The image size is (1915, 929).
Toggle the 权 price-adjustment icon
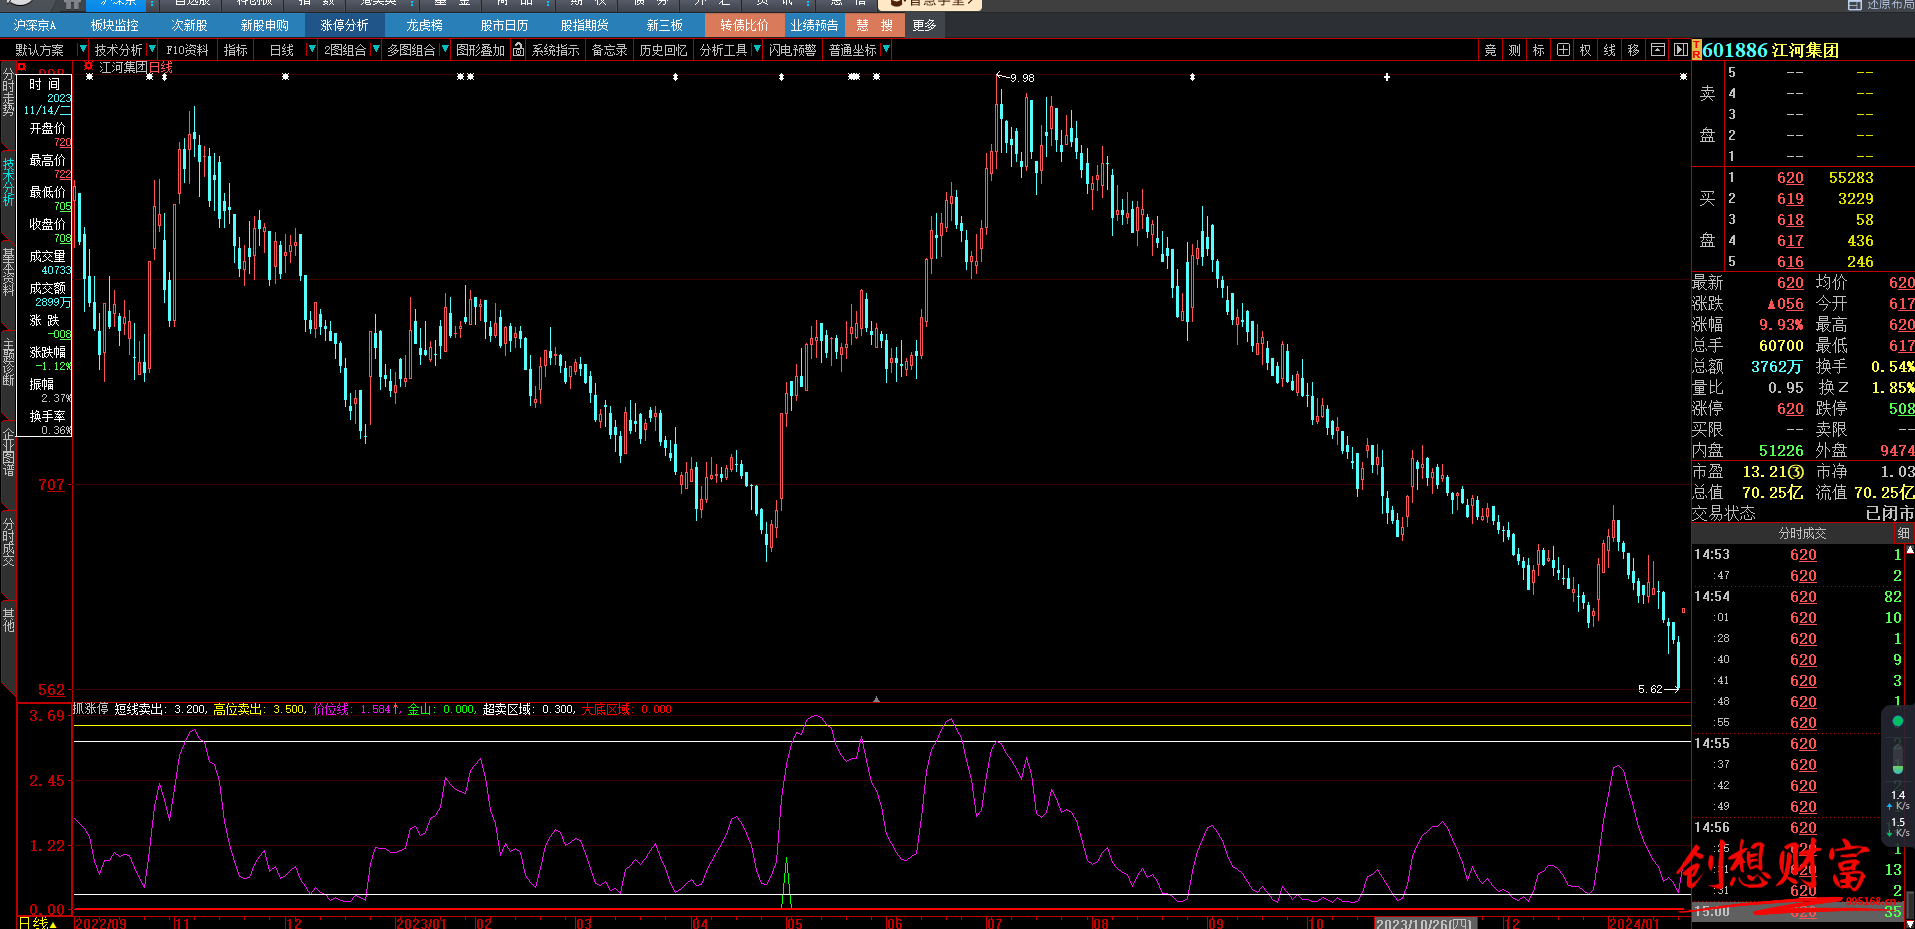[x=1586, y=50]
